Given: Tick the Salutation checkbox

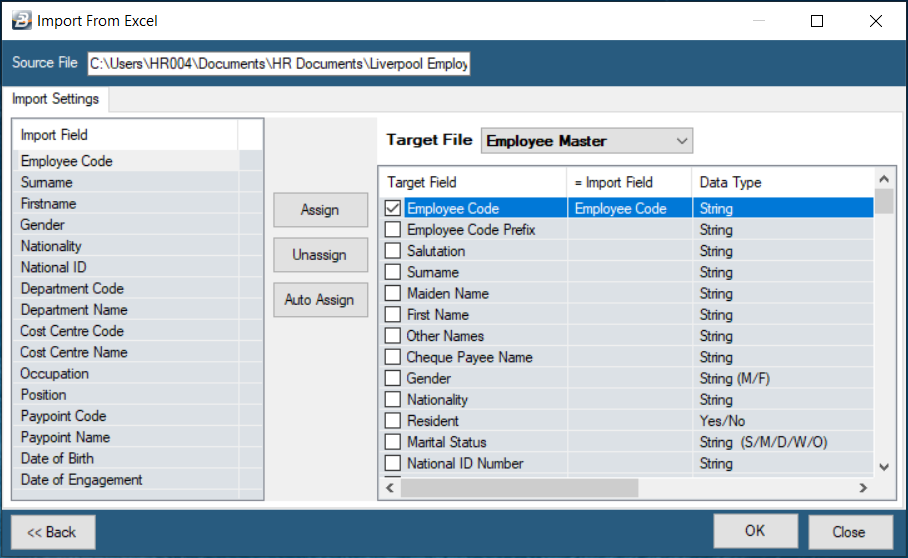Looking at the screenshot, I should pyautogui.click(x=393, y=251).
